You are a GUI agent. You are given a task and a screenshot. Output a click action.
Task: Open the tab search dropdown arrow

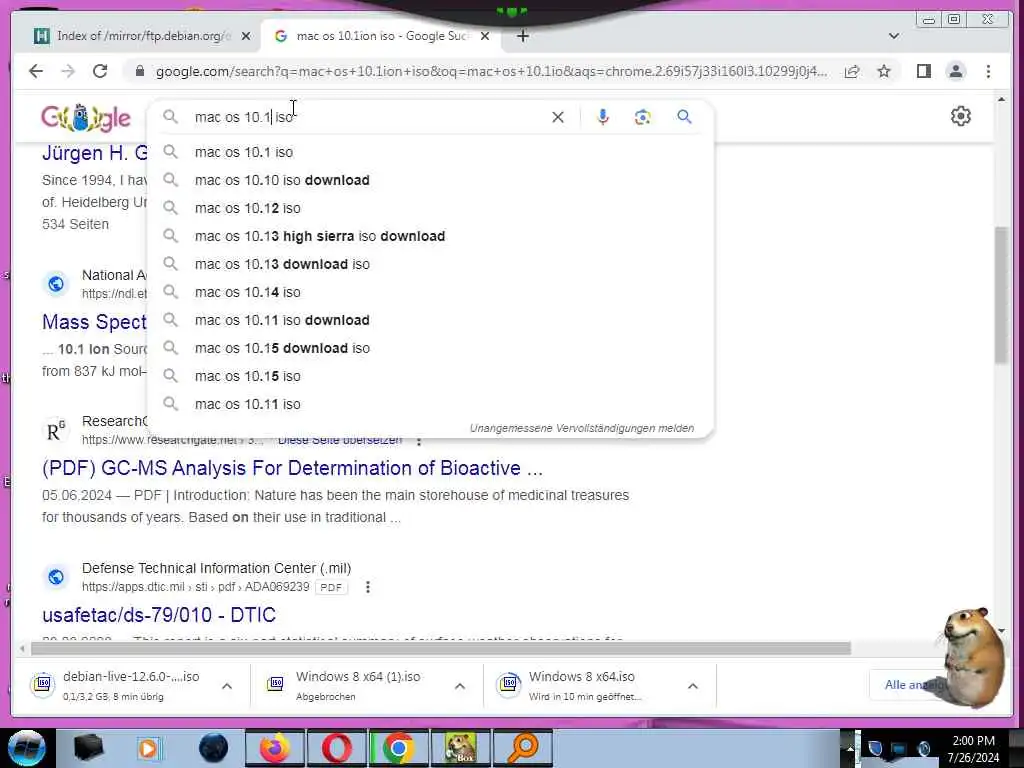(x=893, y=36)
